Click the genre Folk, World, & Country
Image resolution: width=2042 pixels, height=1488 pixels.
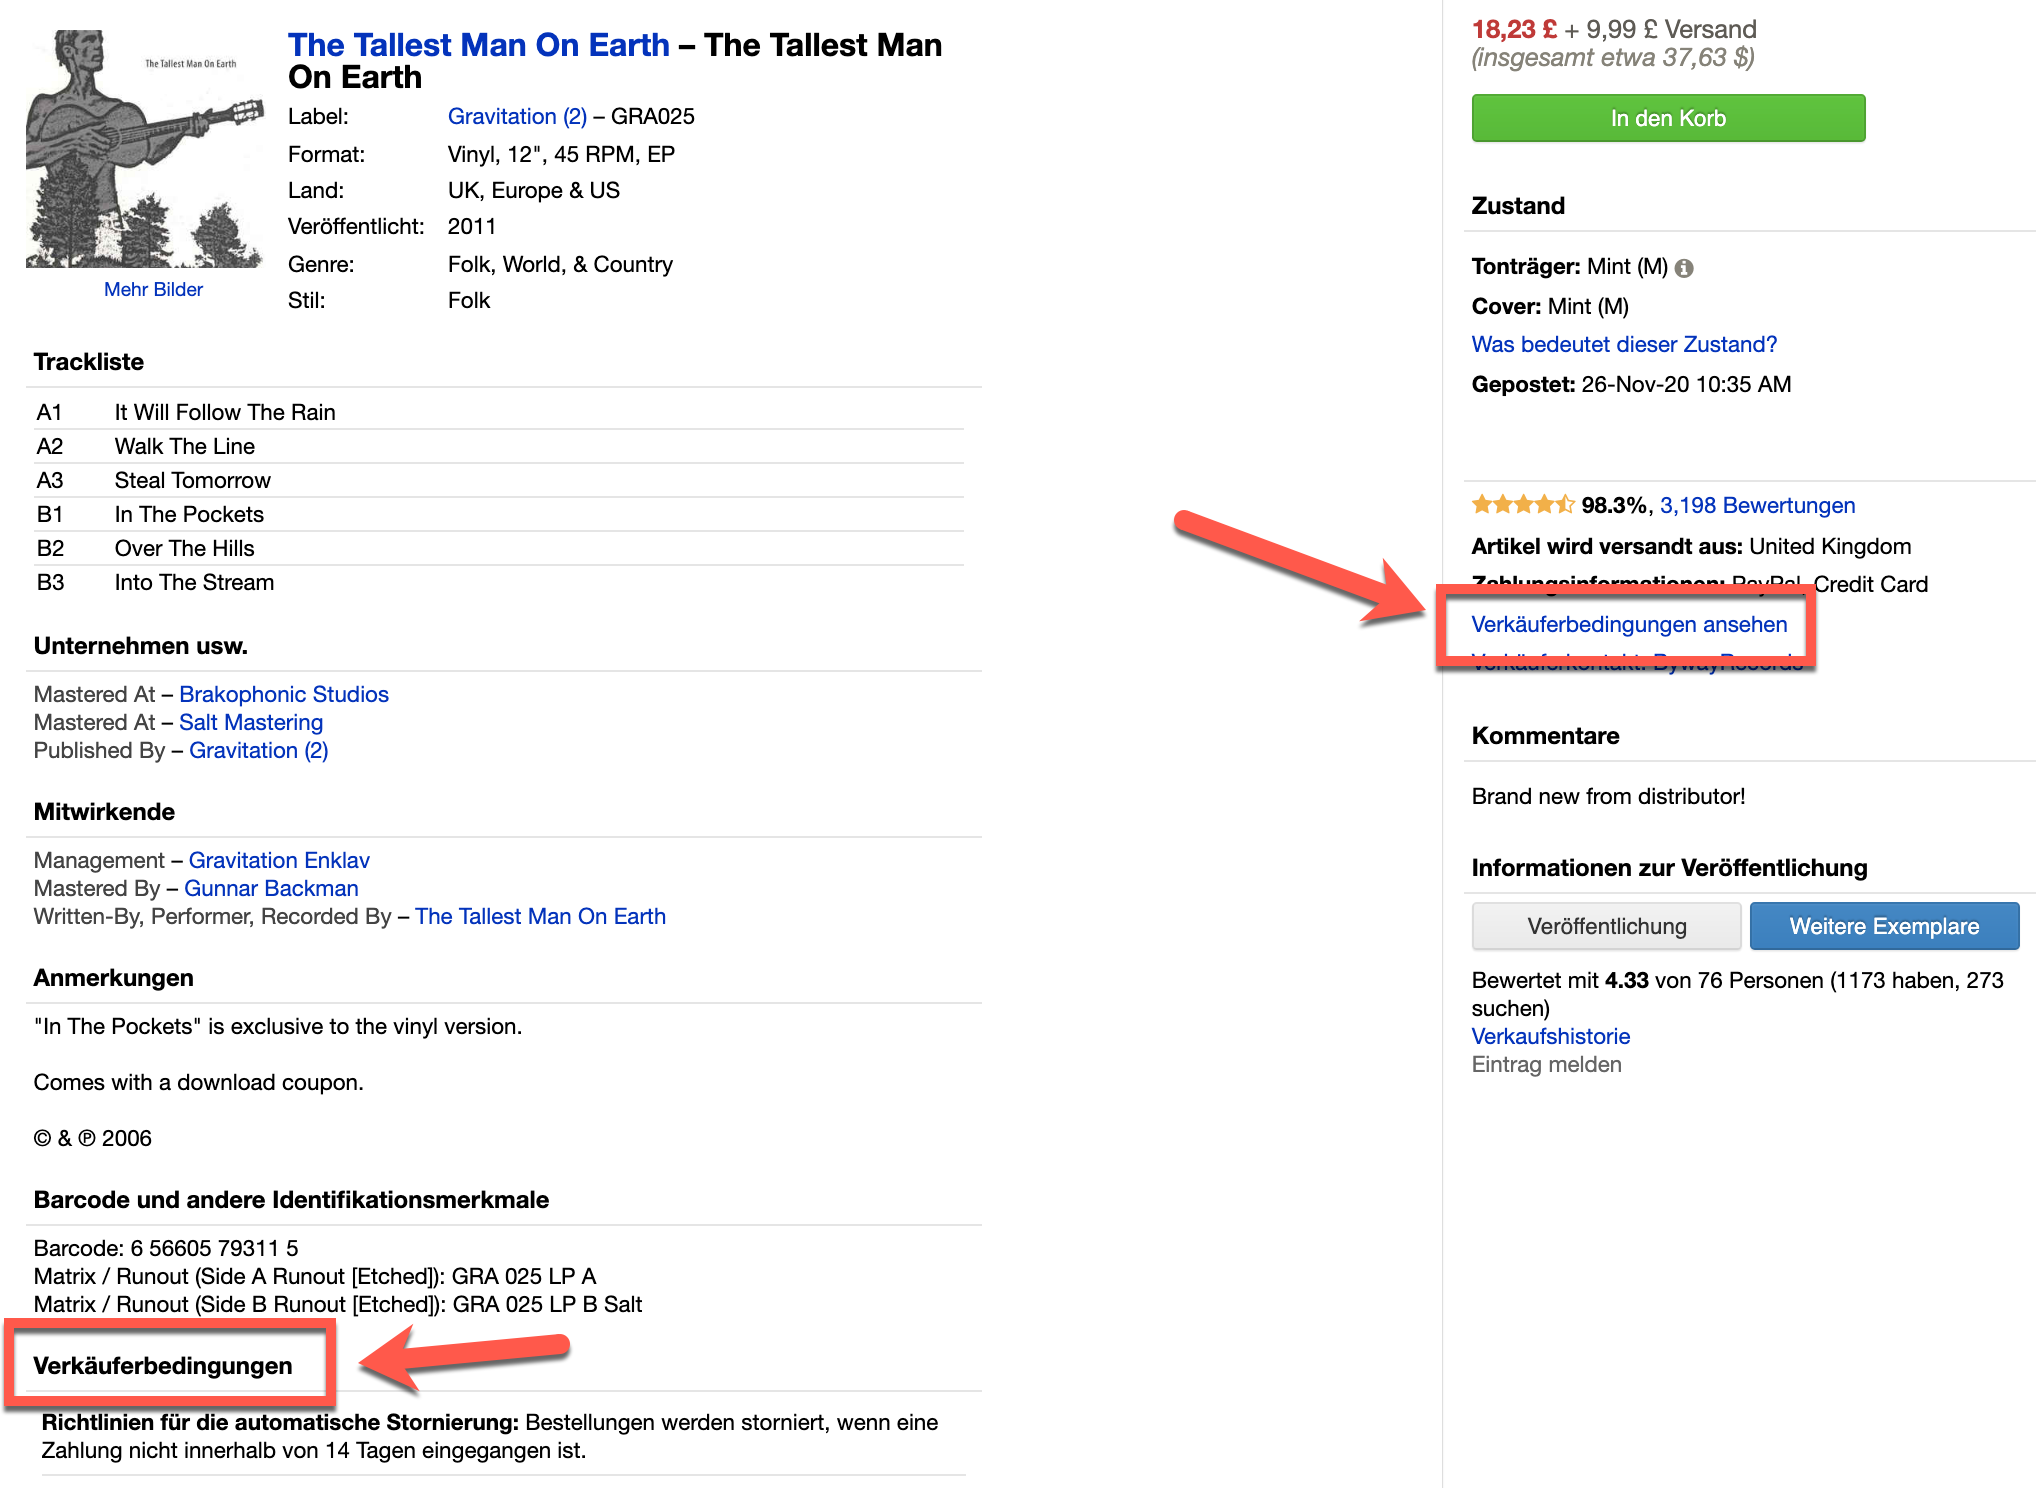pos(560,264)
